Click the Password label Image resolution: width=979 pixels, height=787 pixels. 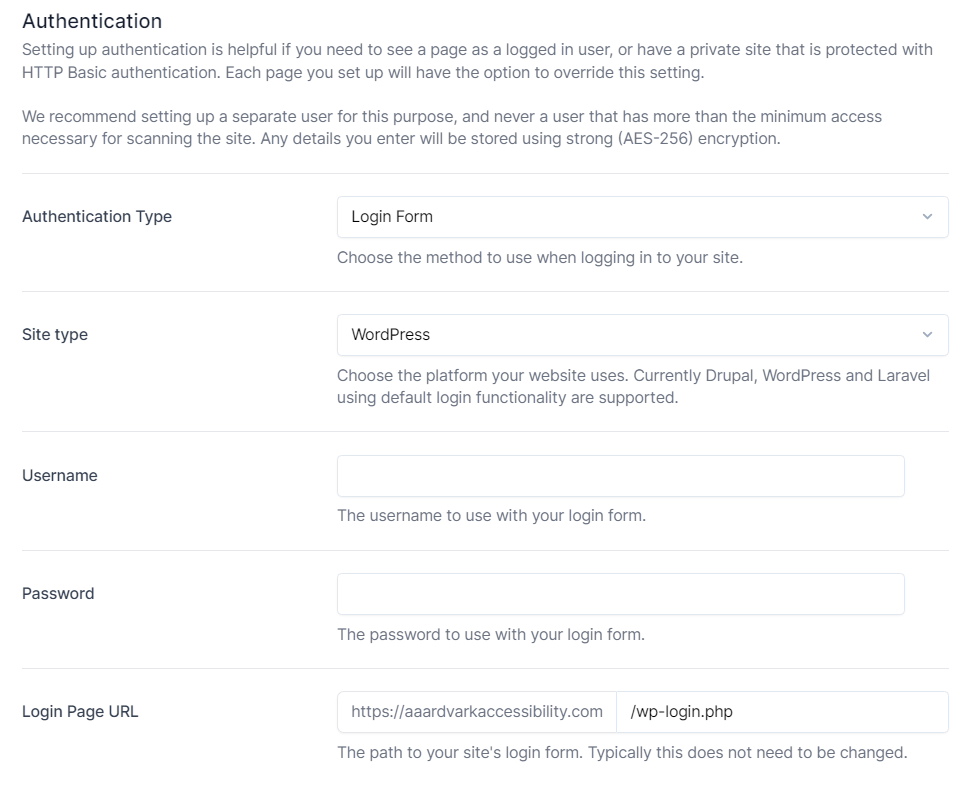[58, 594]
